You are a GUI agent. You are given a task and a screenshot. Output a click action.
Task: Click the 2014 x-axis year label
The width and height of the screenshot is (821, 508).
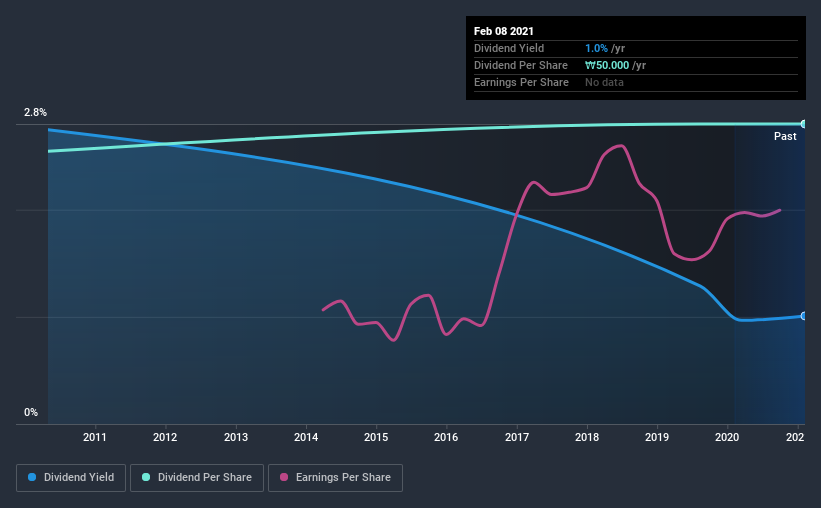[x=306, y=437]
